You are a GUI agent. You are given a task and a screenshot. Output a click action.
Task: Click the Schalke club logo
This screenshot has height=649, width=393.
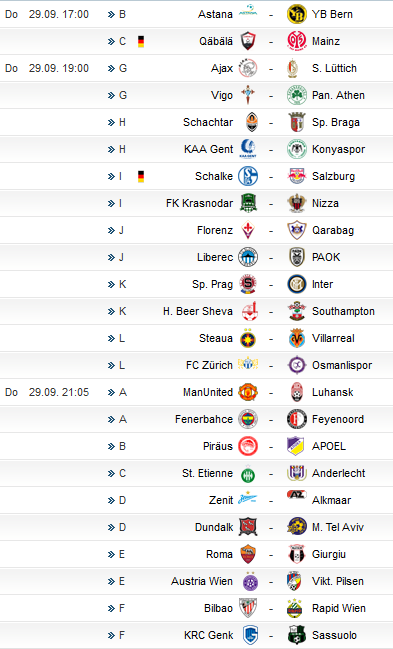pyautogui.click(x=248, y=176)
